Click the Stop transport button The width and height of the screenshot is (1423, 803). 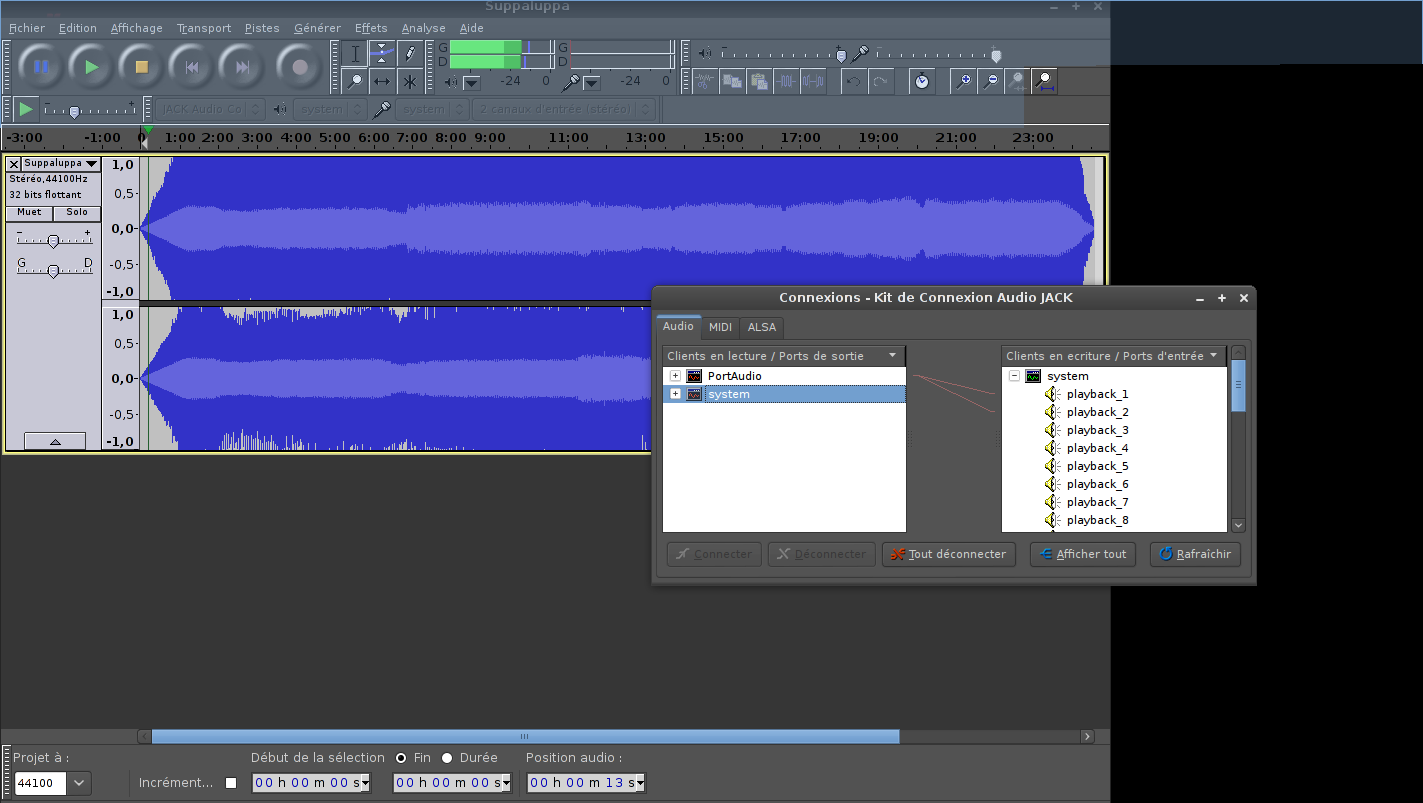pos(141,67)
